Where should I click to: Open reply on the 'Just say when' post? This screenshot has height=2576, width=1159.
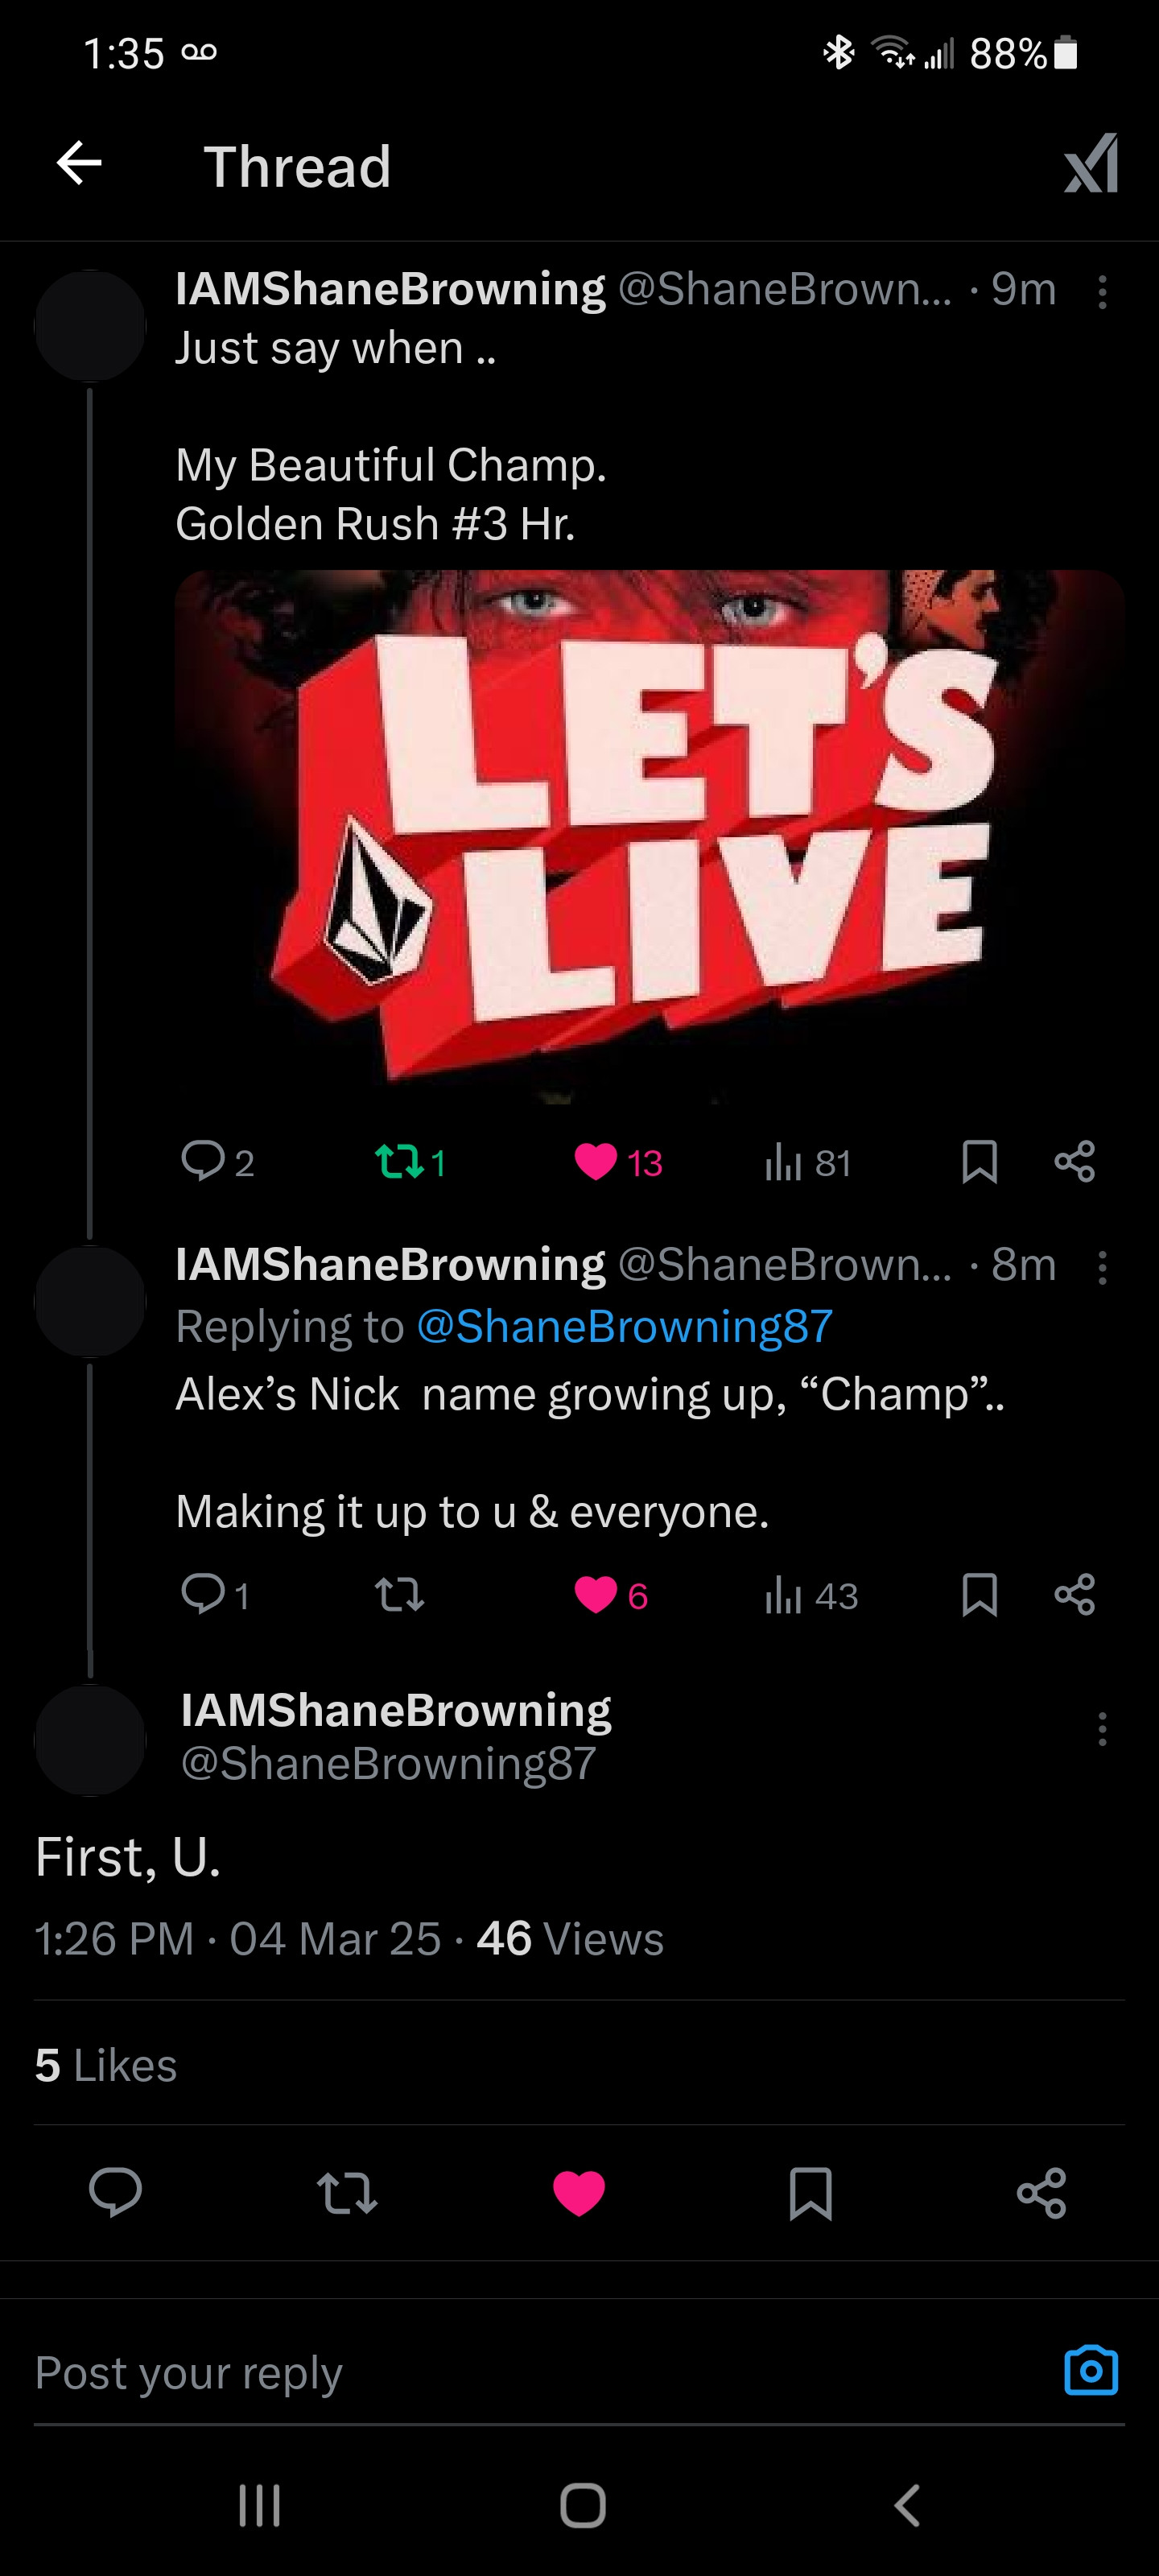point(203,1161)
